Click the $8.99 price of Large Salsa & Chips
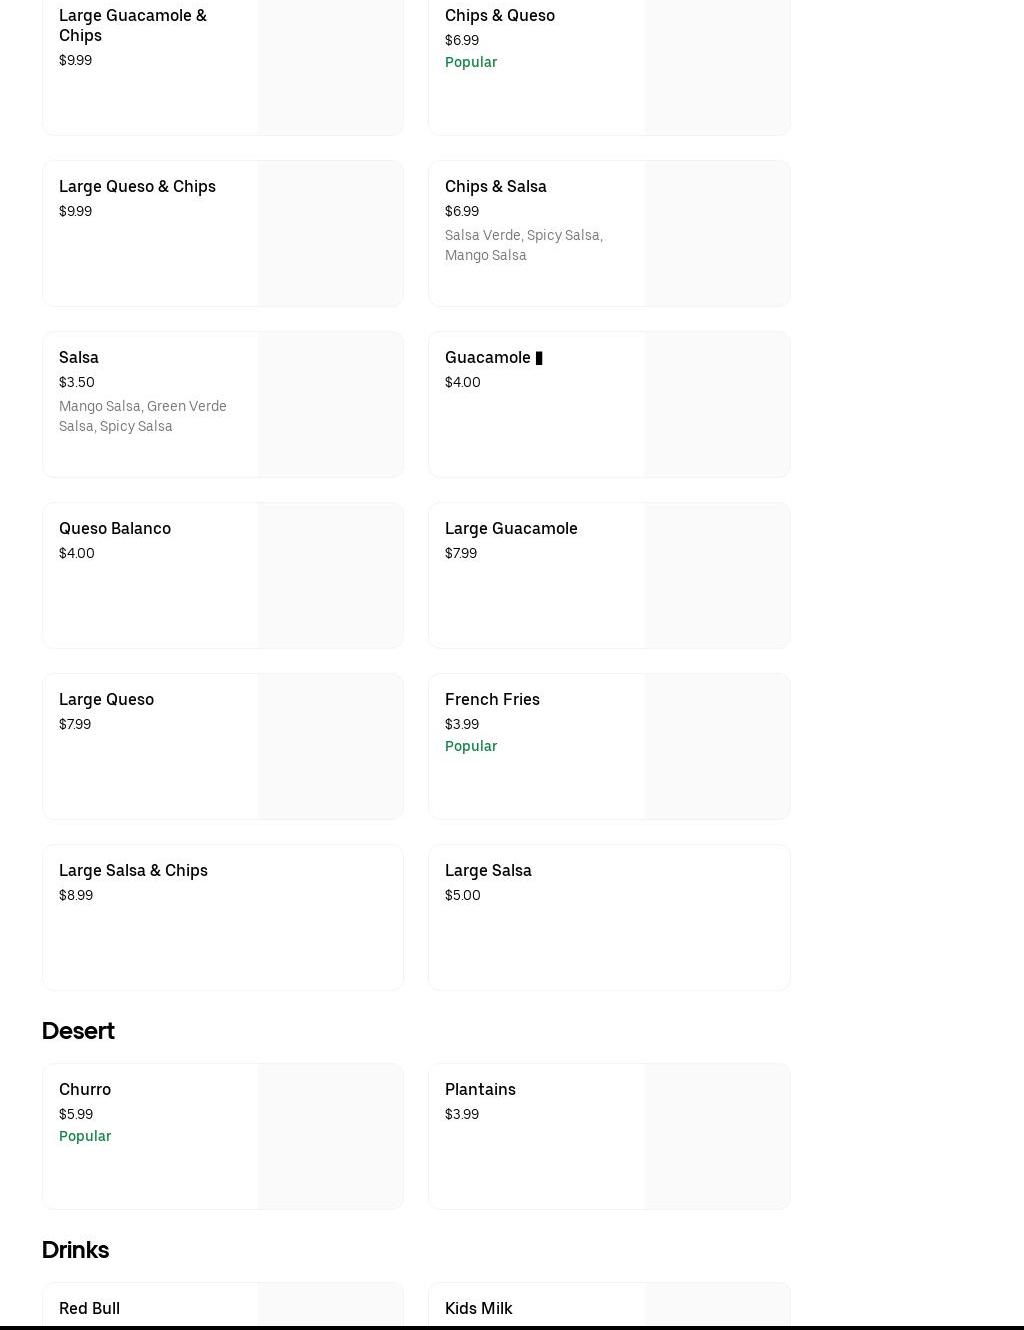The image size is (1024, 1330). pyautogui.click(x=76, y=895)
